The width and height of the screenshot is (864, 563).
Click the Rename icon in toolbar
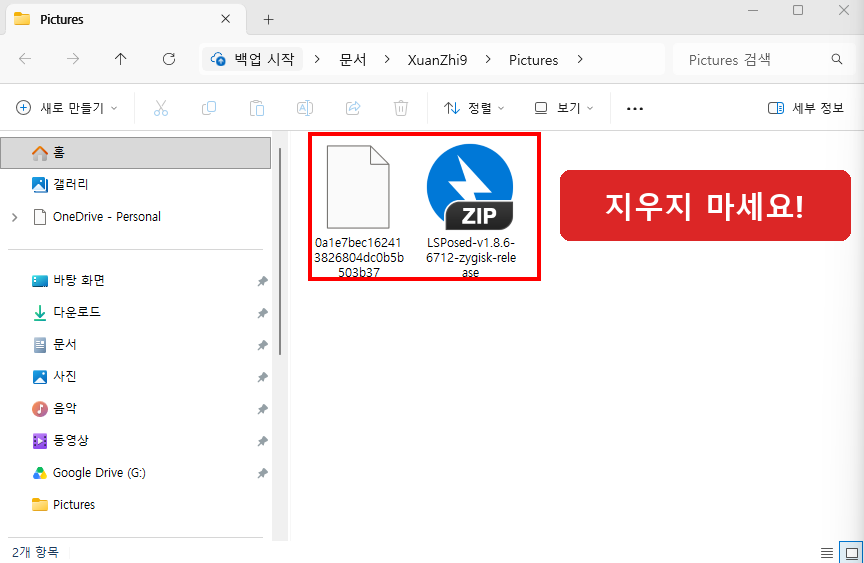[305, 108]
